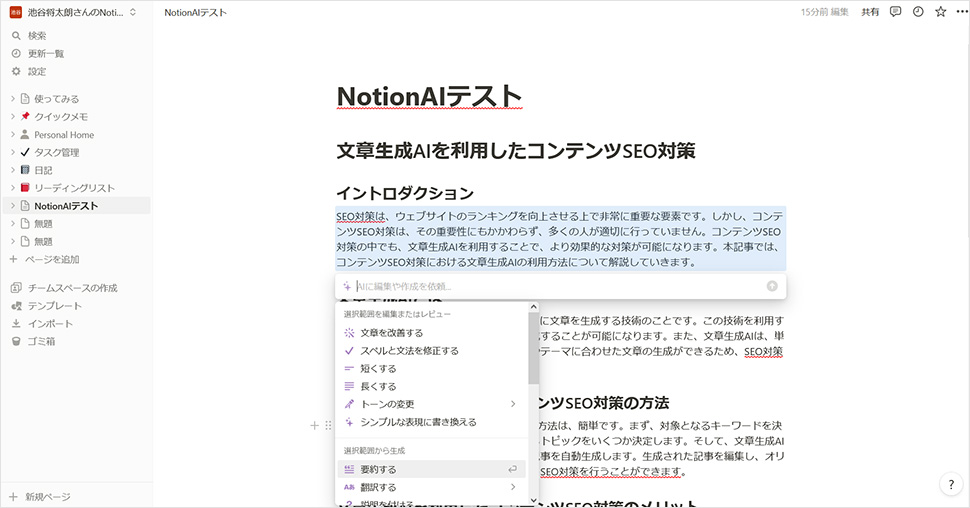Screen dimensions: 970x508
Task: Select 短くする AI option
Action: tap(432, 369)
